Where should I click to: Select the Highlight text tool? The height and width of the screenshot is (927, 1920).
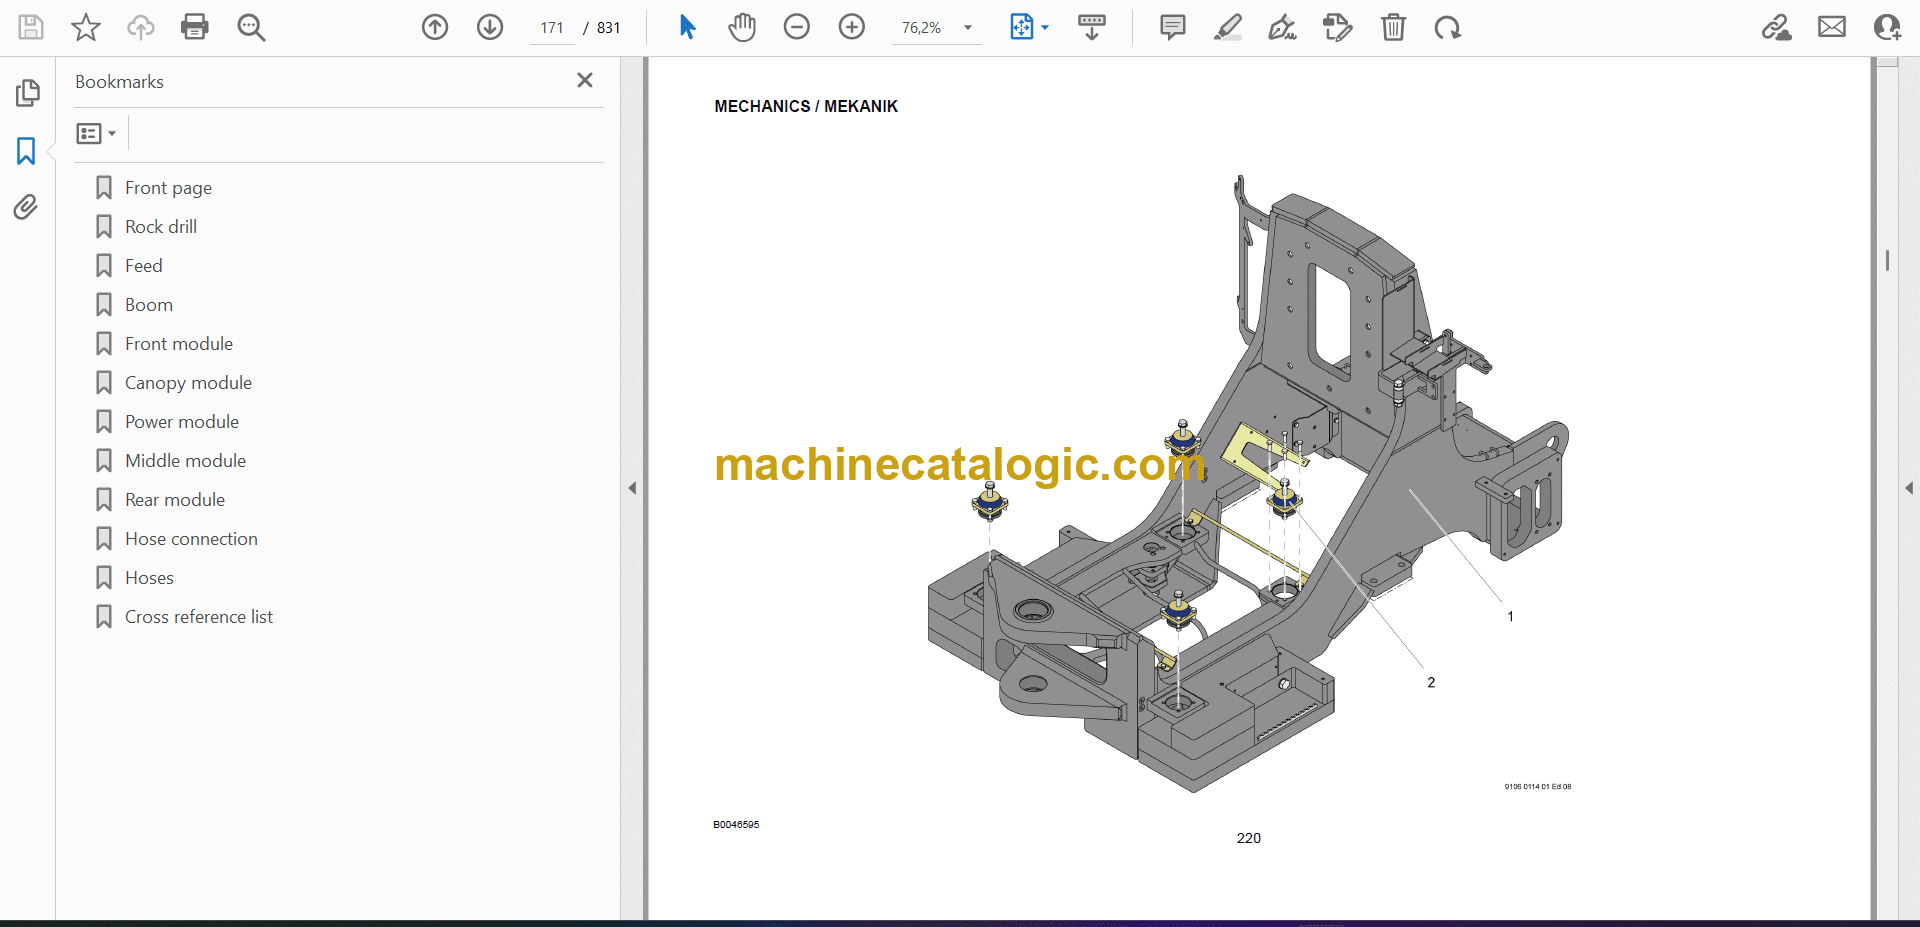[1228, 27]
